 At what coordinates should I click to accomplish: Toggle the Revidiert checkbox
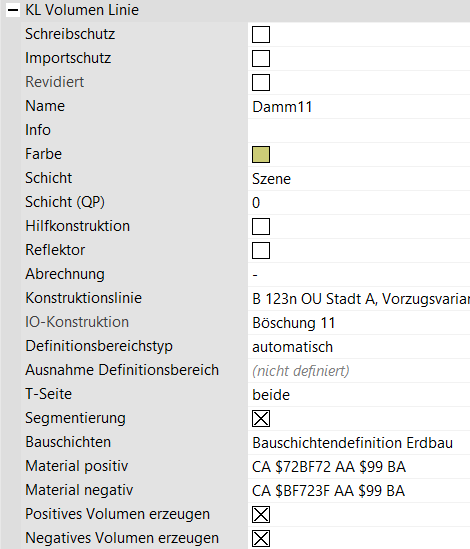(x=261, y=83)
